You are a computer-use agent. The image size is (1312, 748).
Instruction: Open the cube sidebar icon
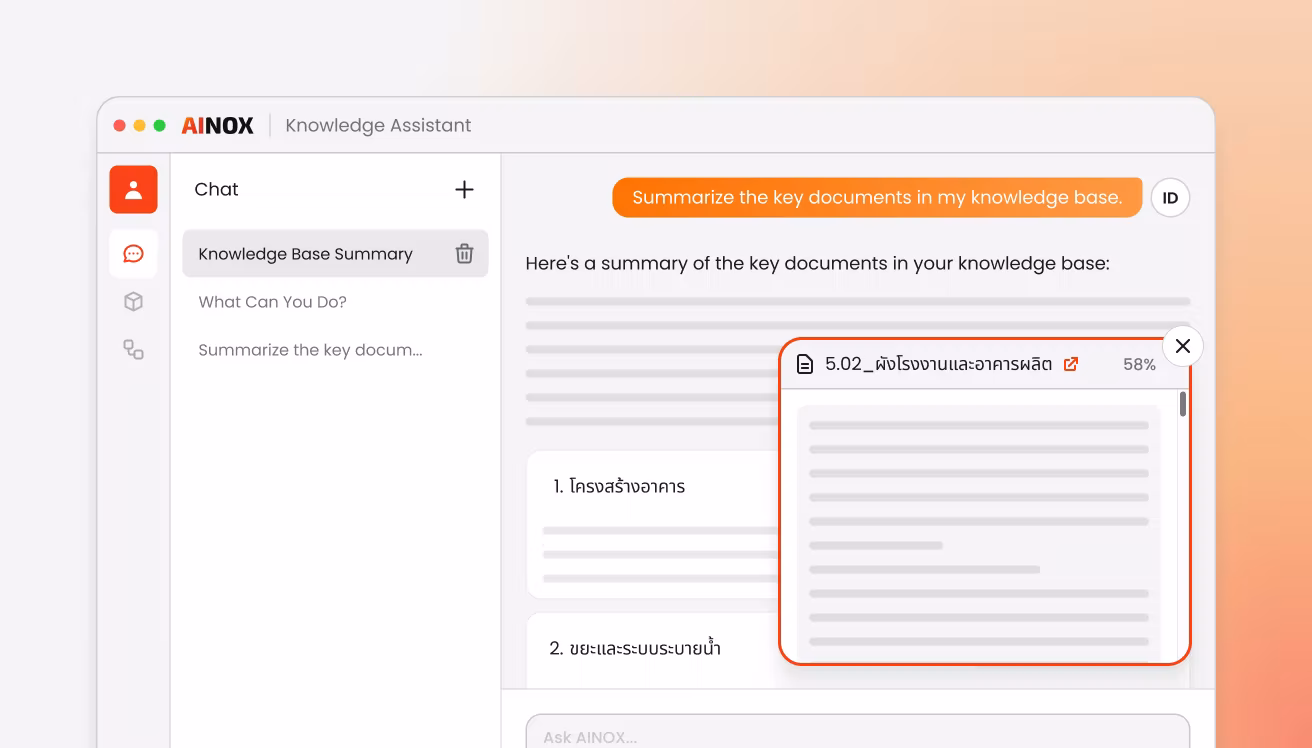[x=133, y=302]
